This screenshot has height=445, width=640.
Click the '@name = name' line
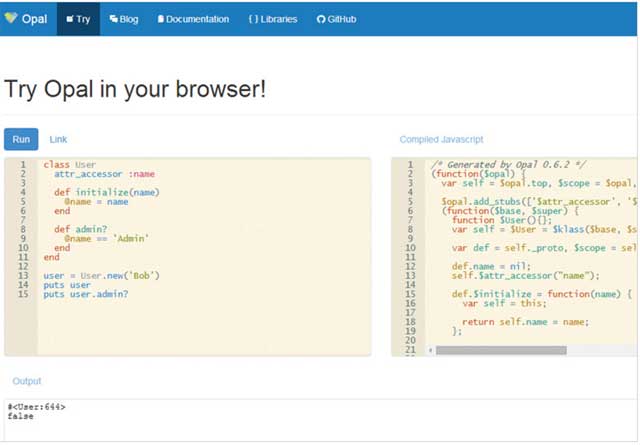96,202
